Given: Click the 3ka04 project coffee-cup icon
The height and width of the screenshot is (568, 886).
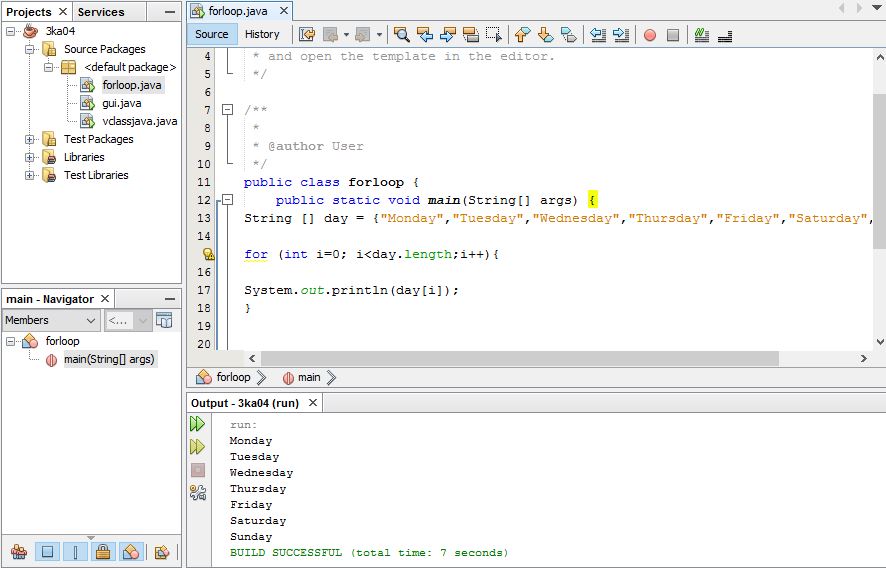Looking at the screenshot, I should (x=31, y=31).
